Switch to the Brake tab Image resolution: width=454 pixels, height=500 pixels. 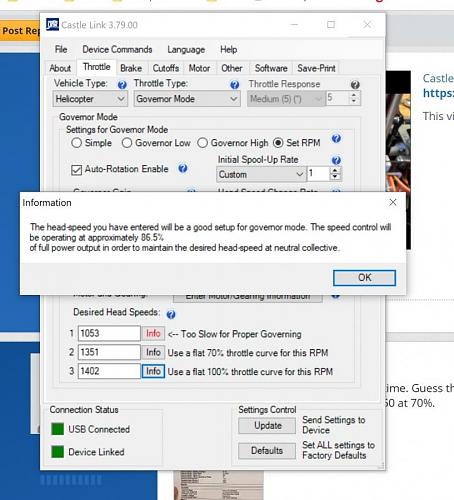click(131, 68)
